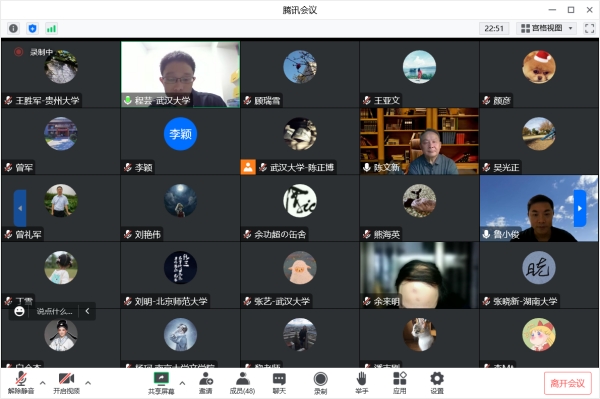Open the members list (成员) icon
This screenshot has height=399, width=600.
click(x=242, y=383)
